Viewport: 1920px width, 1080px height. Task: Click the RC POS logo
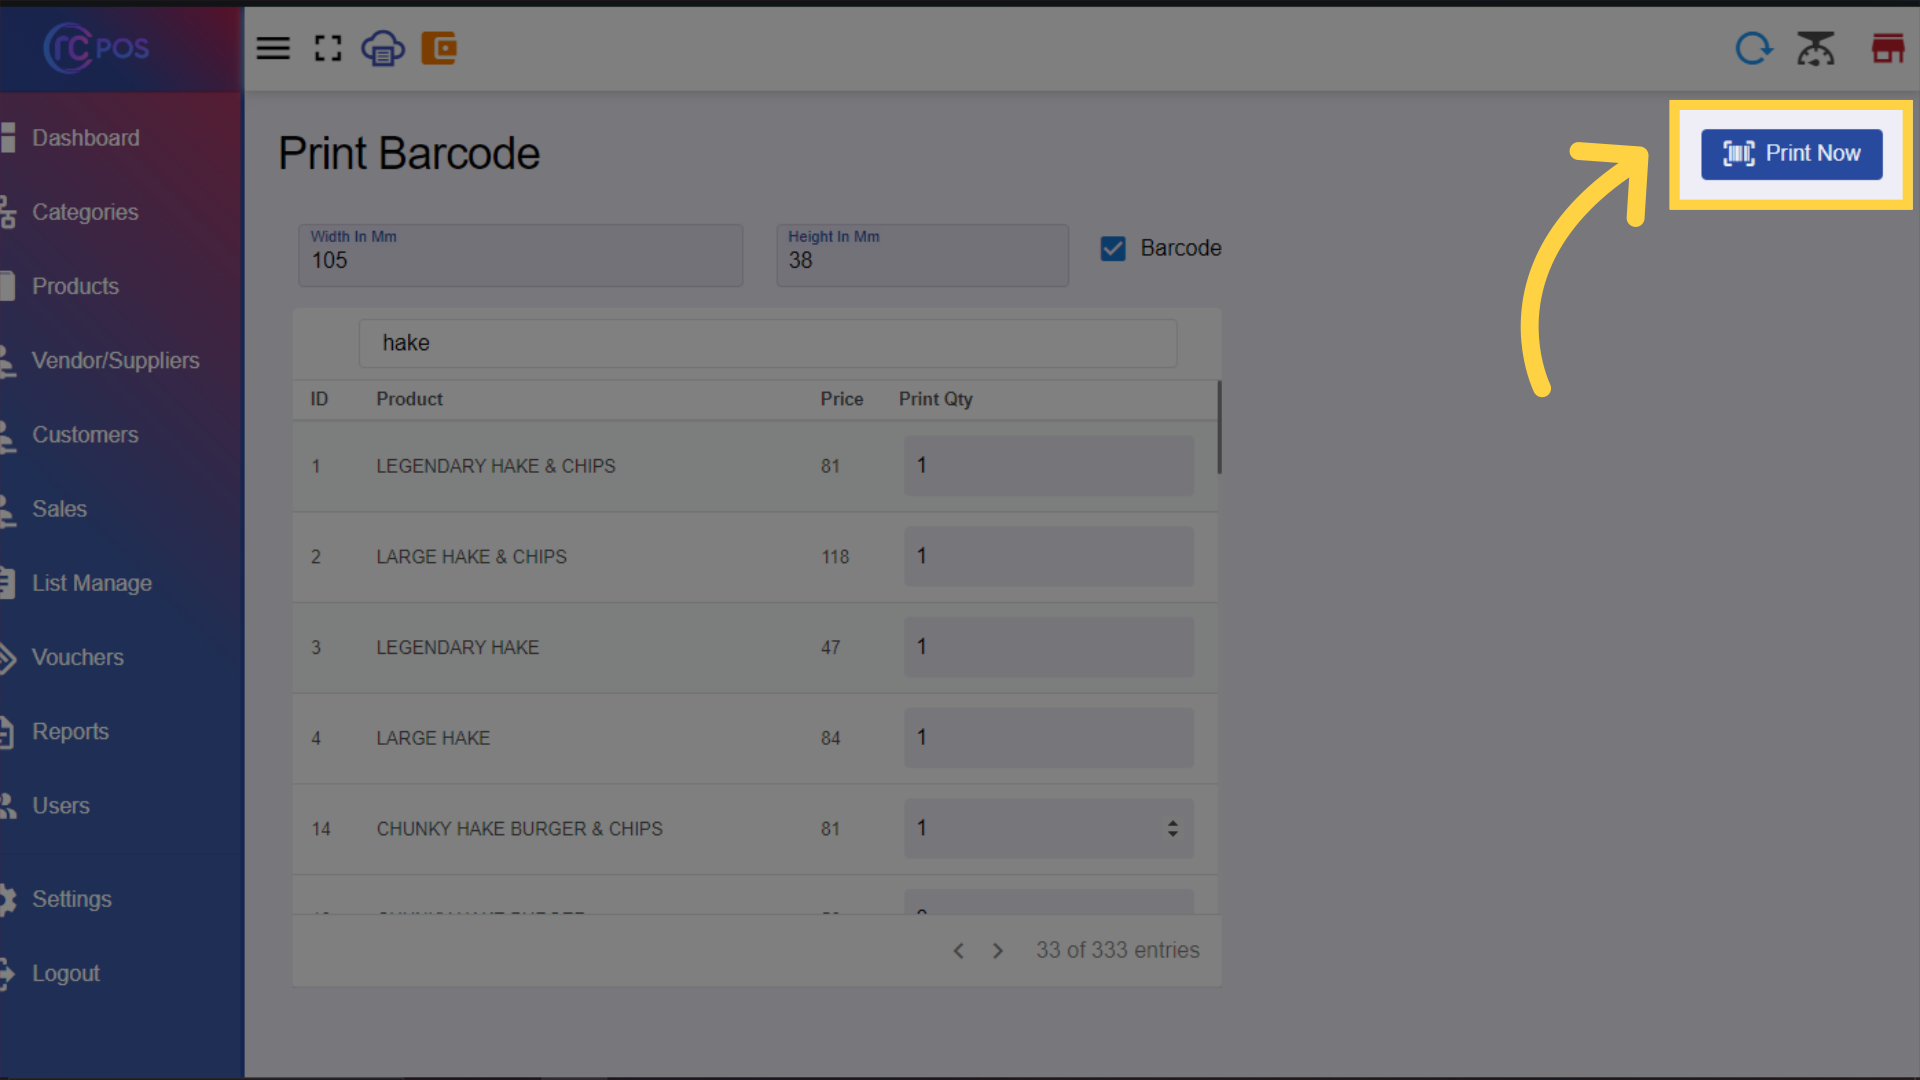[x=97, y=48]
